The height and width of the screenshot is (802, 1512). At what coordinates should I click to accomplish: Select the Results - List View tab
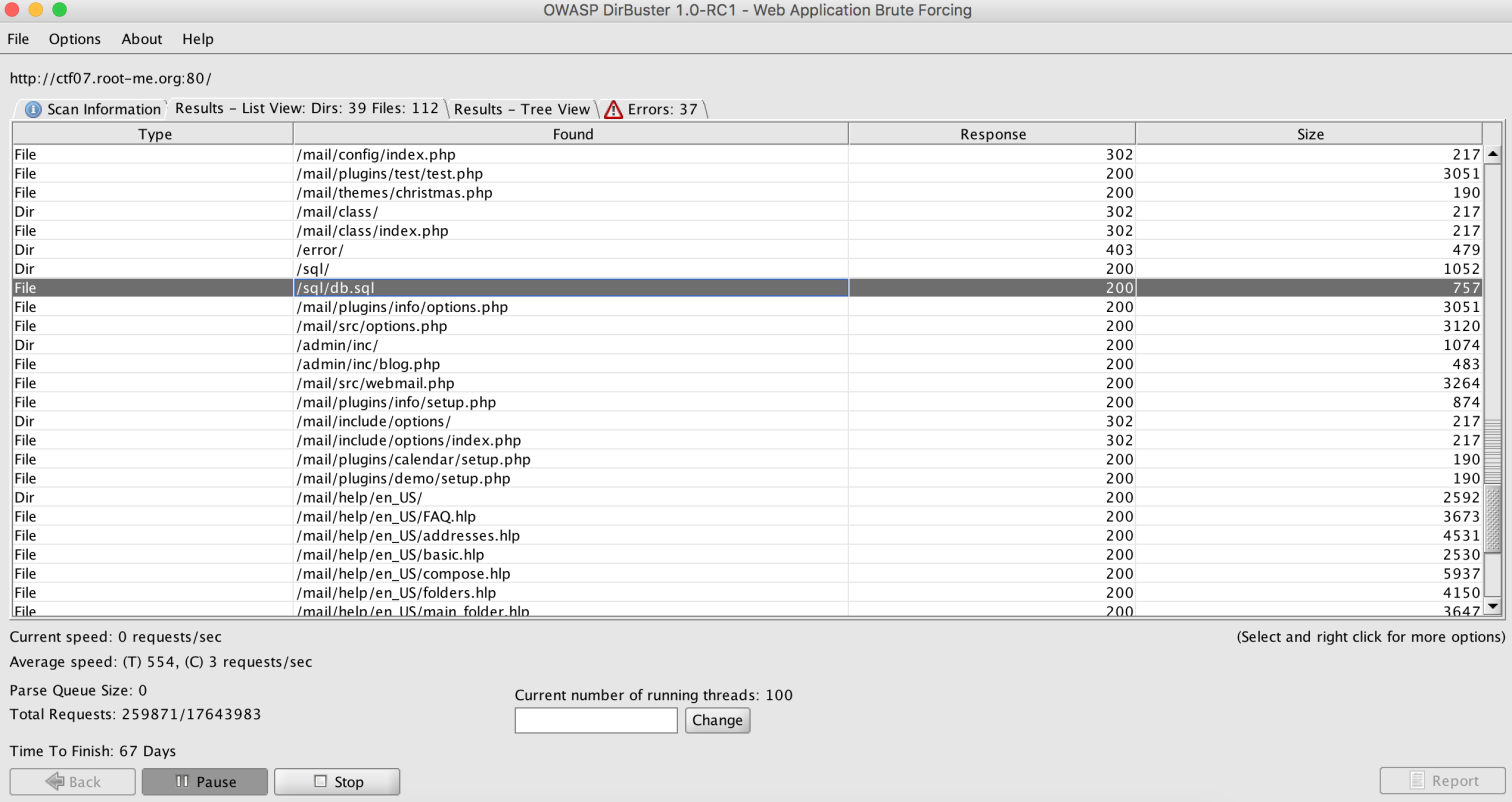tap(307, 108)
